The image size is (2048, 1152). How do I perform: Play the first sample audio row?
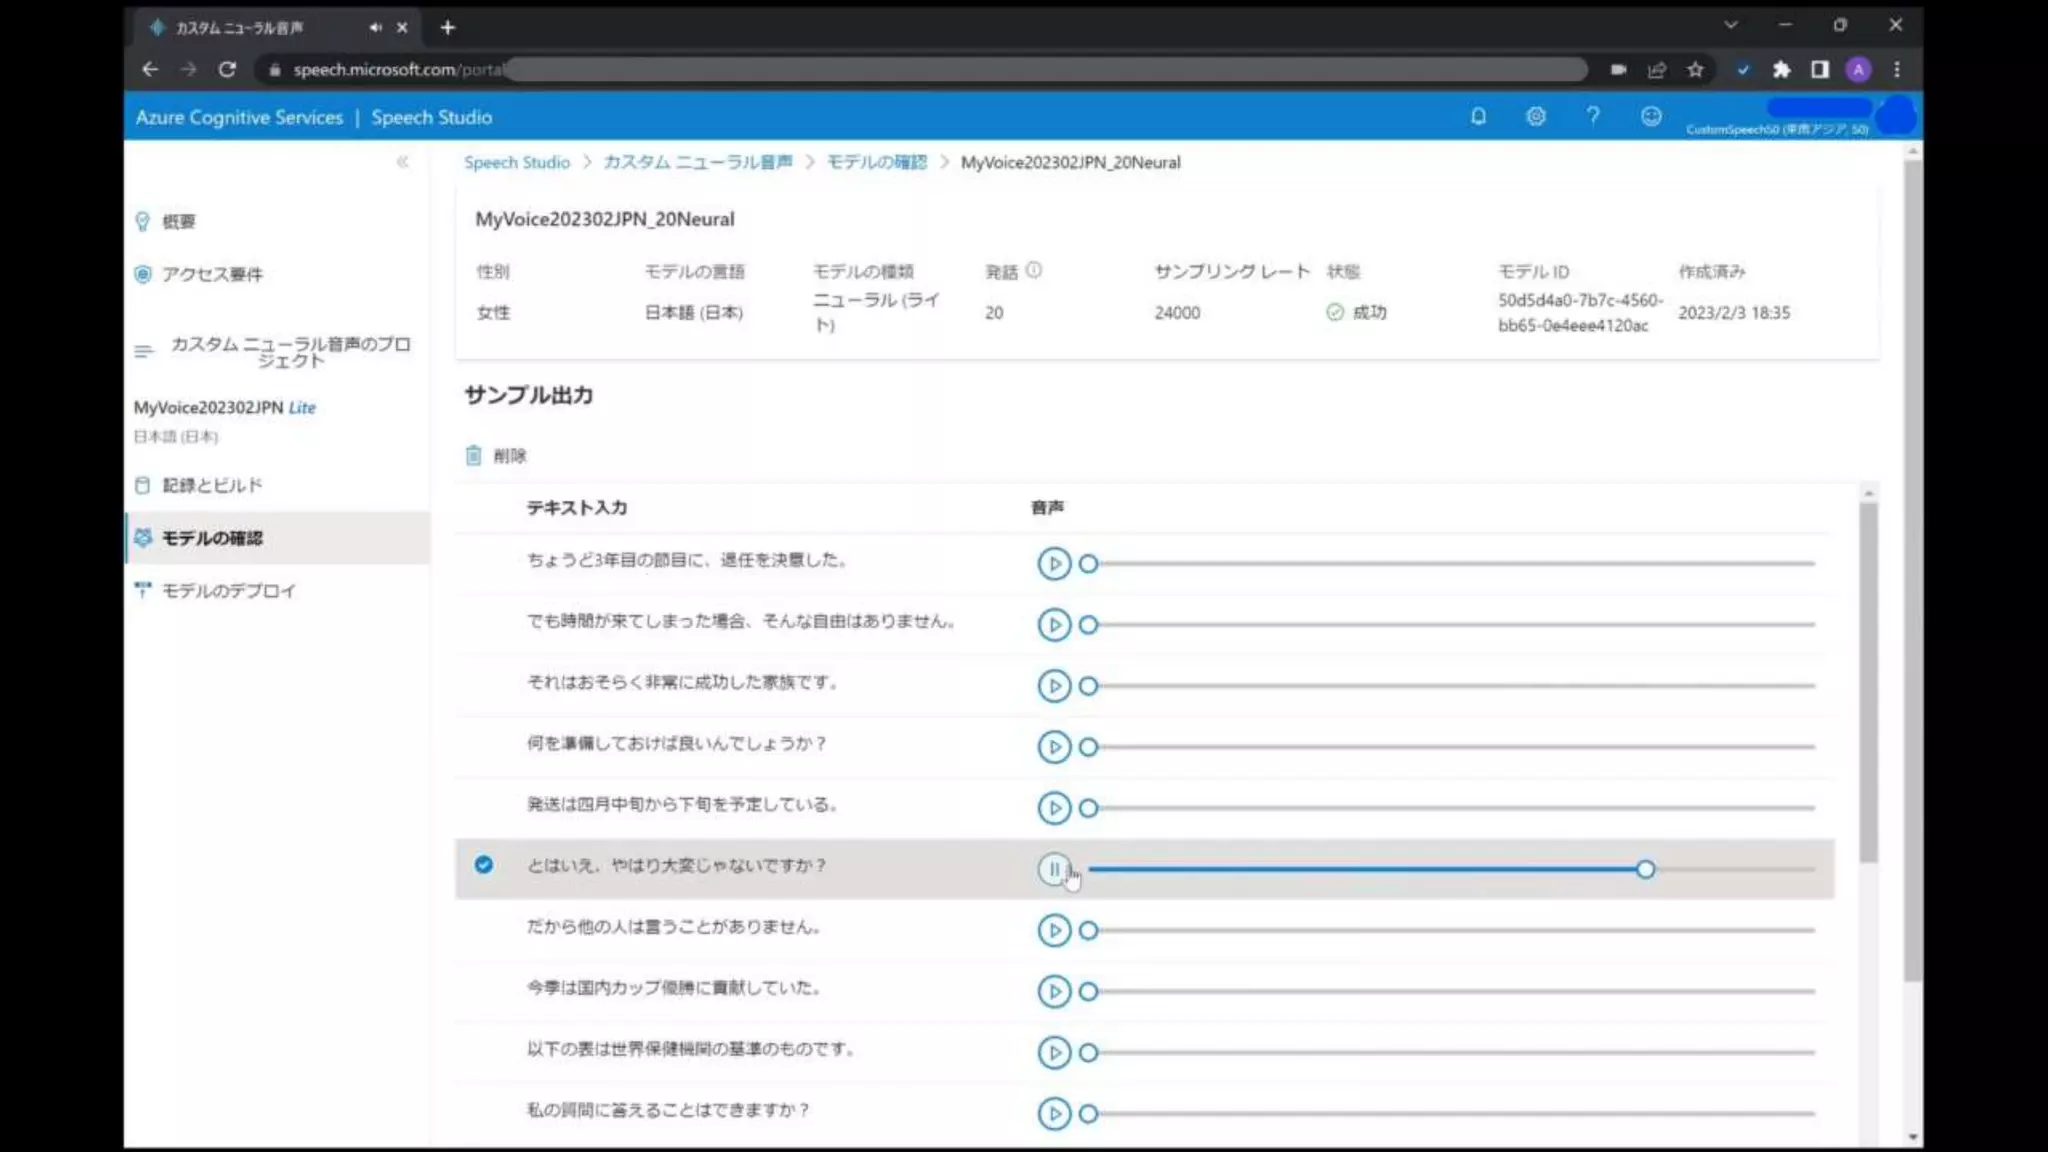tap(1054, 564)
